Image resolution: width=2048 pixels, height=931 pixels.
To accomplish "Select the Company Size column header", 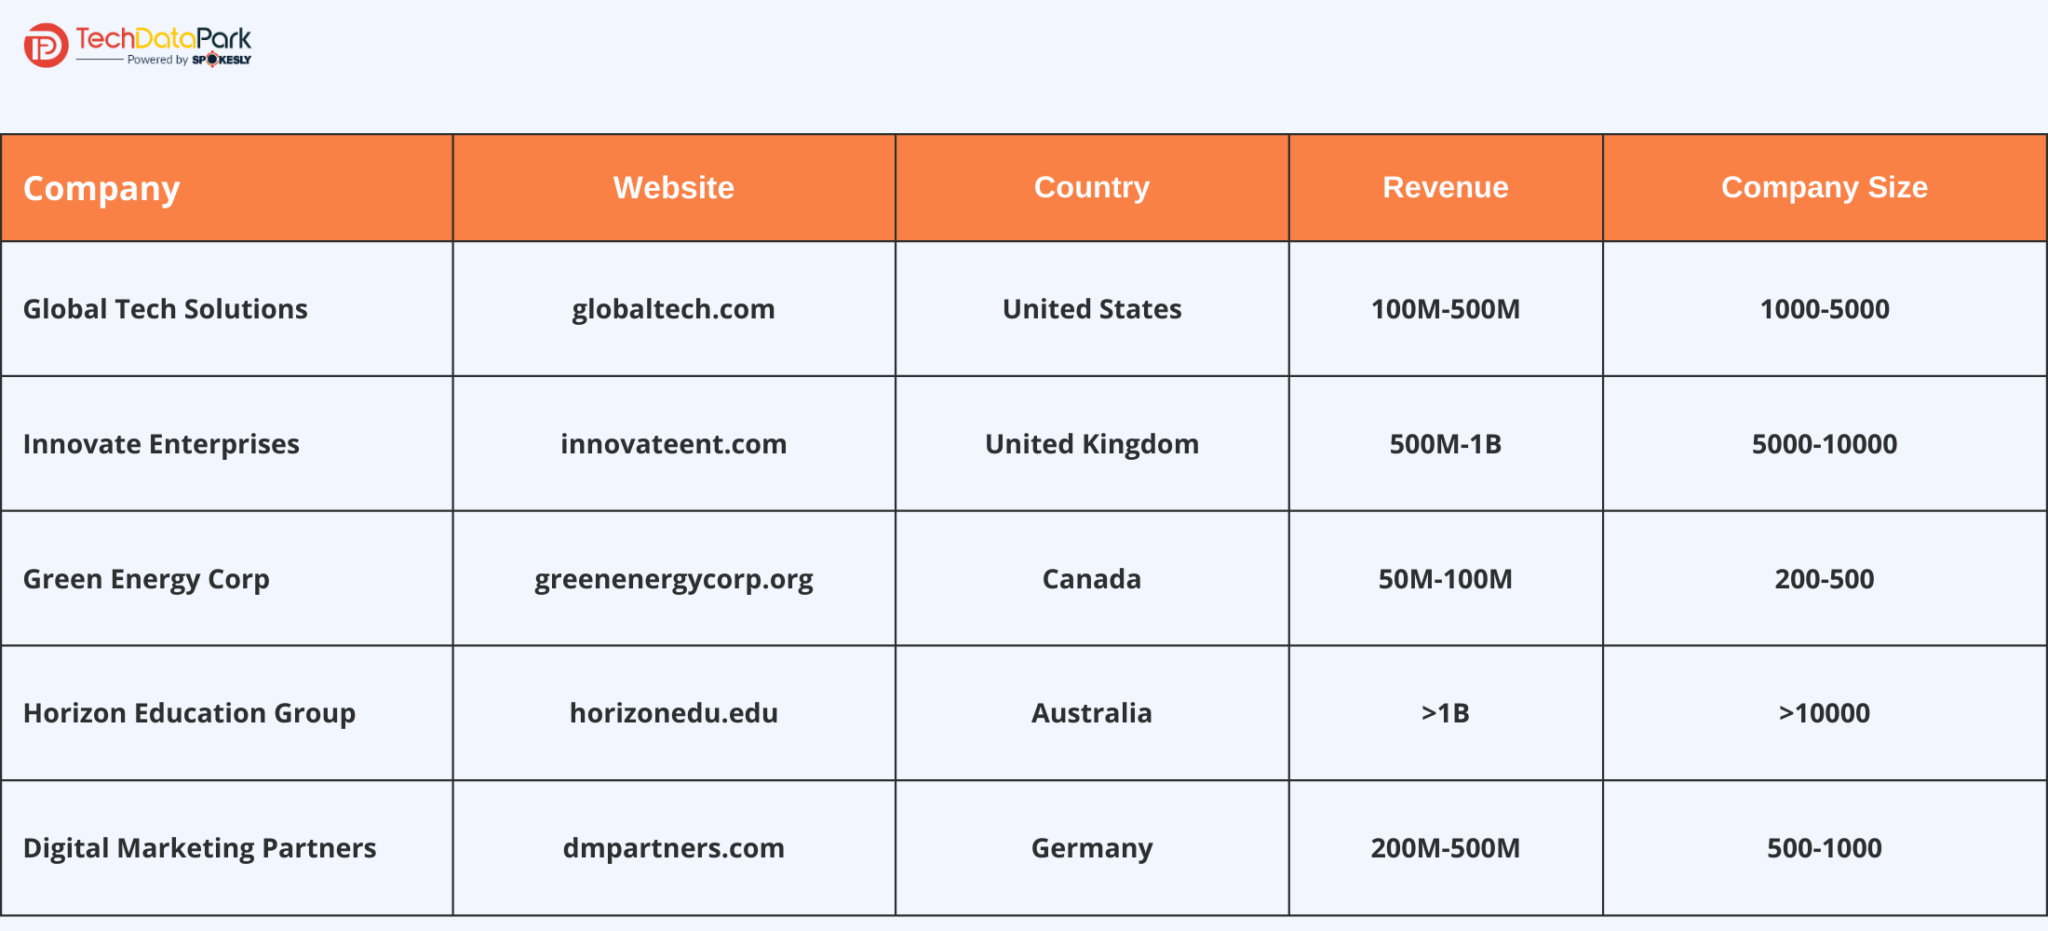I will click(1824, 187).
